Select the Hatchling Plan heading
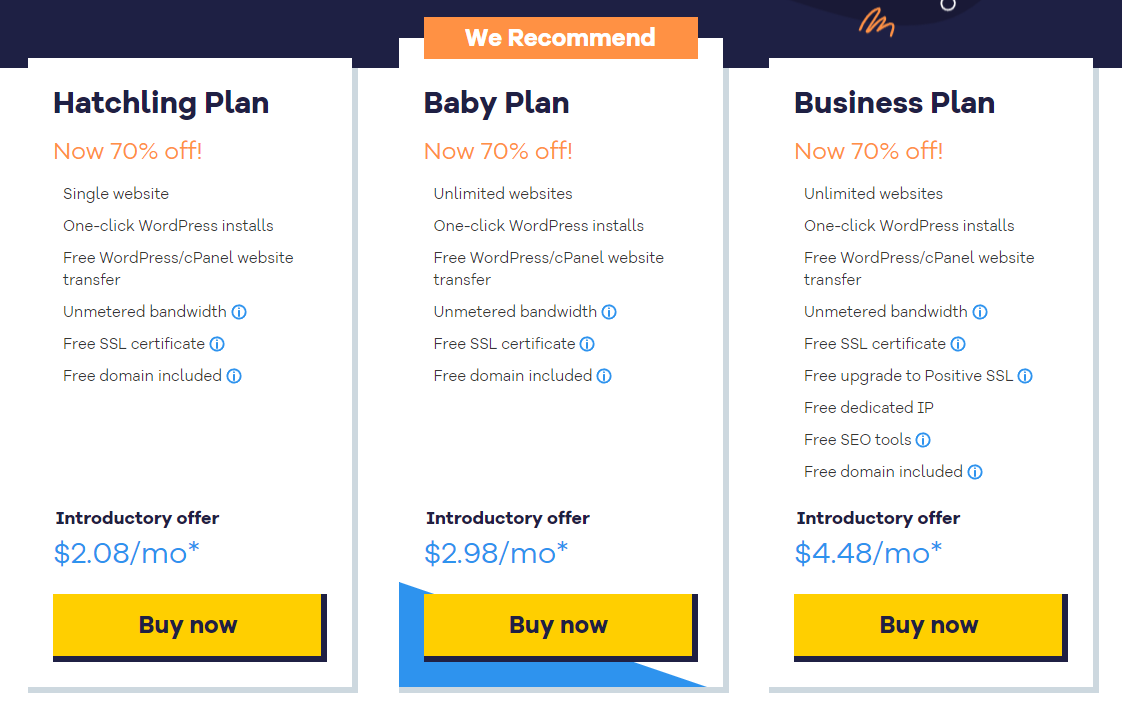Screen dimensions: 1122x716 click(x=161, y=103)
